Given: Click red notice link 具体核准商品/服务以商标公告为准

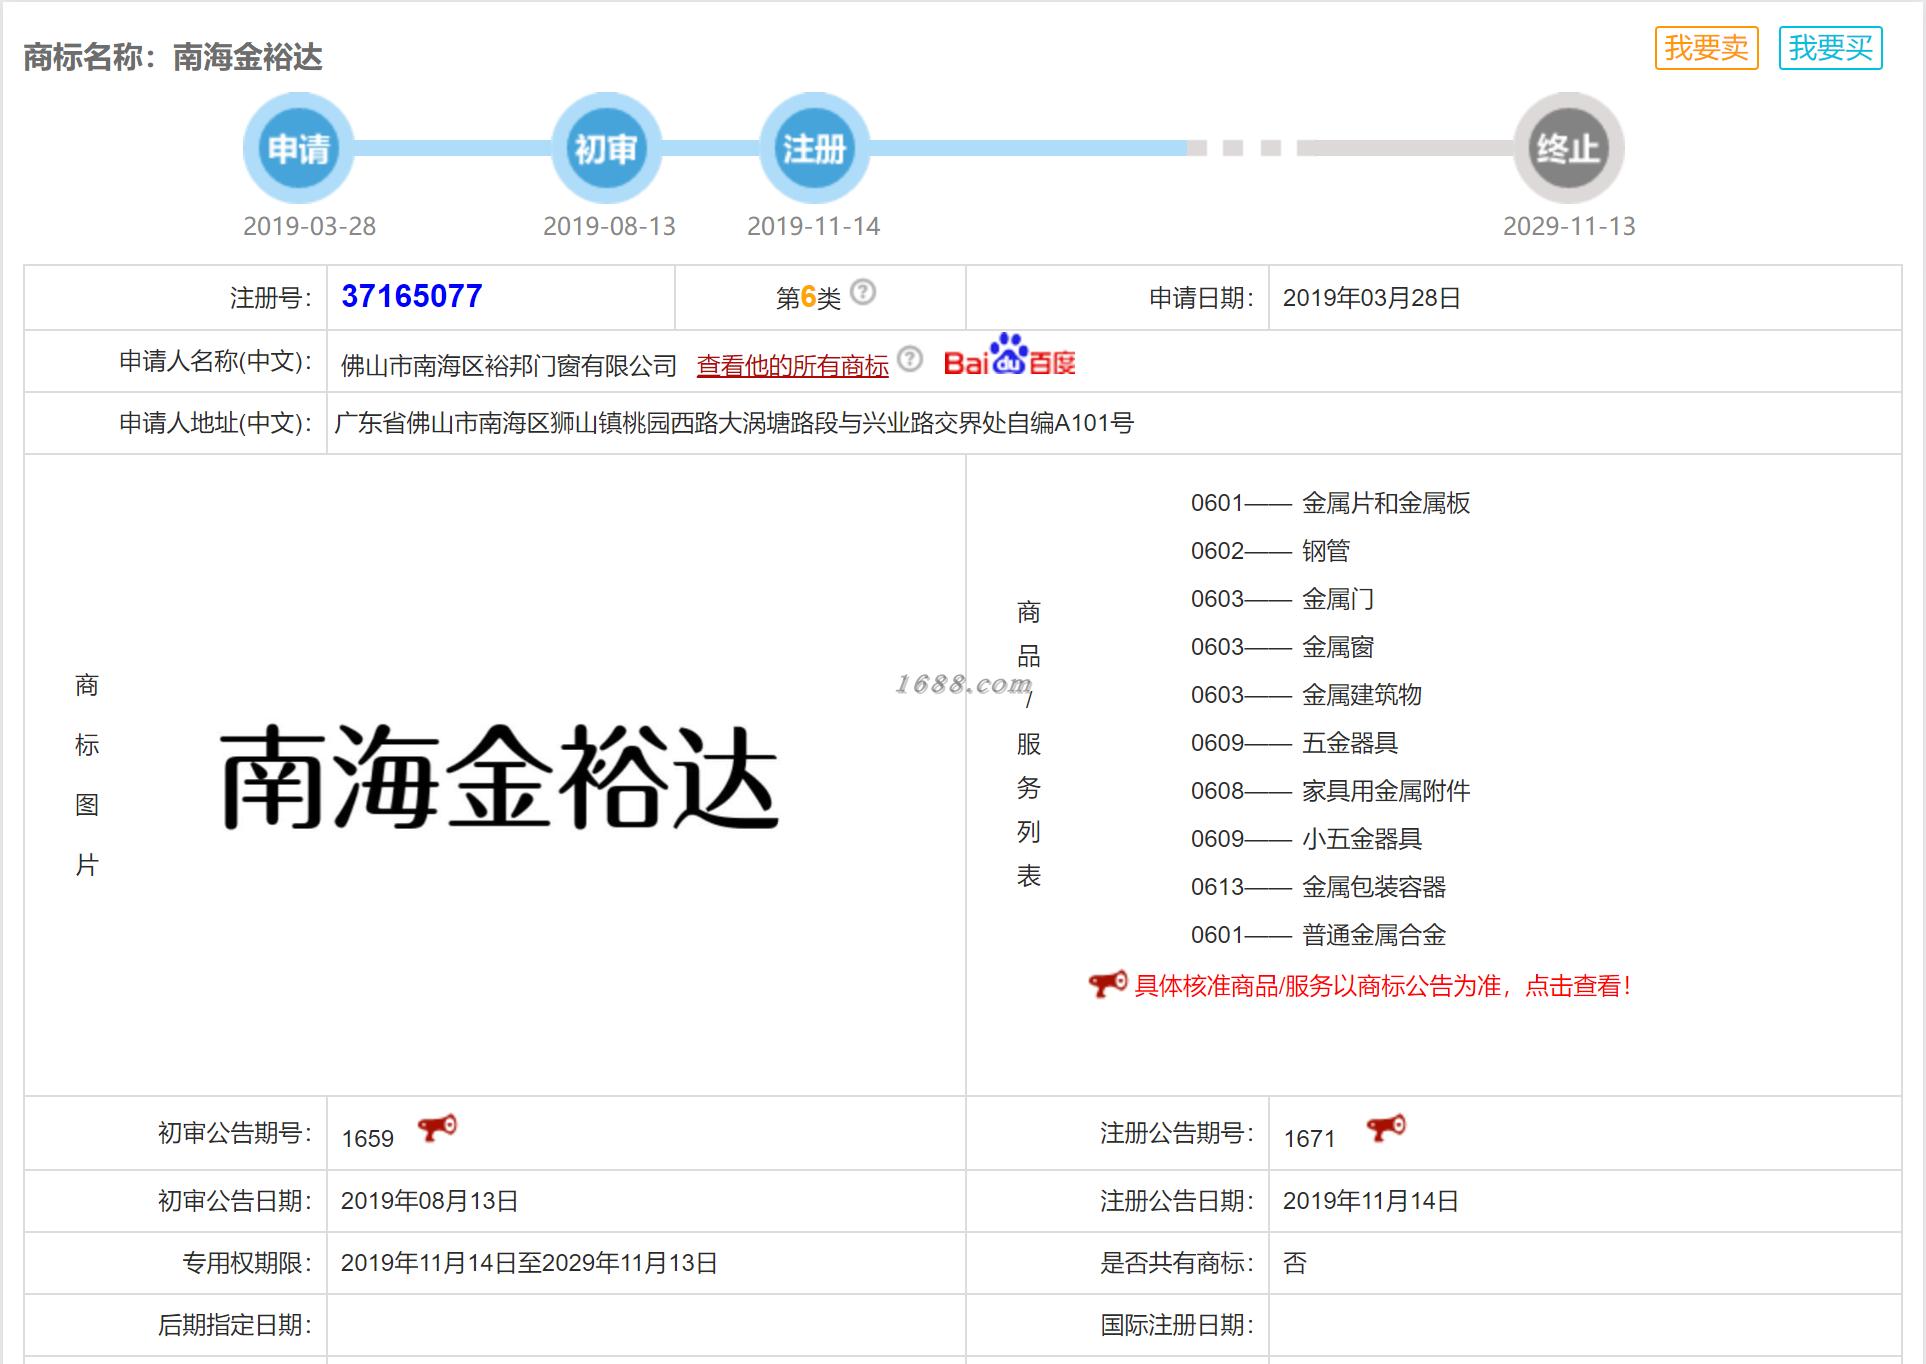Looking at the screenshot, I should click(x=1382, y=986).
